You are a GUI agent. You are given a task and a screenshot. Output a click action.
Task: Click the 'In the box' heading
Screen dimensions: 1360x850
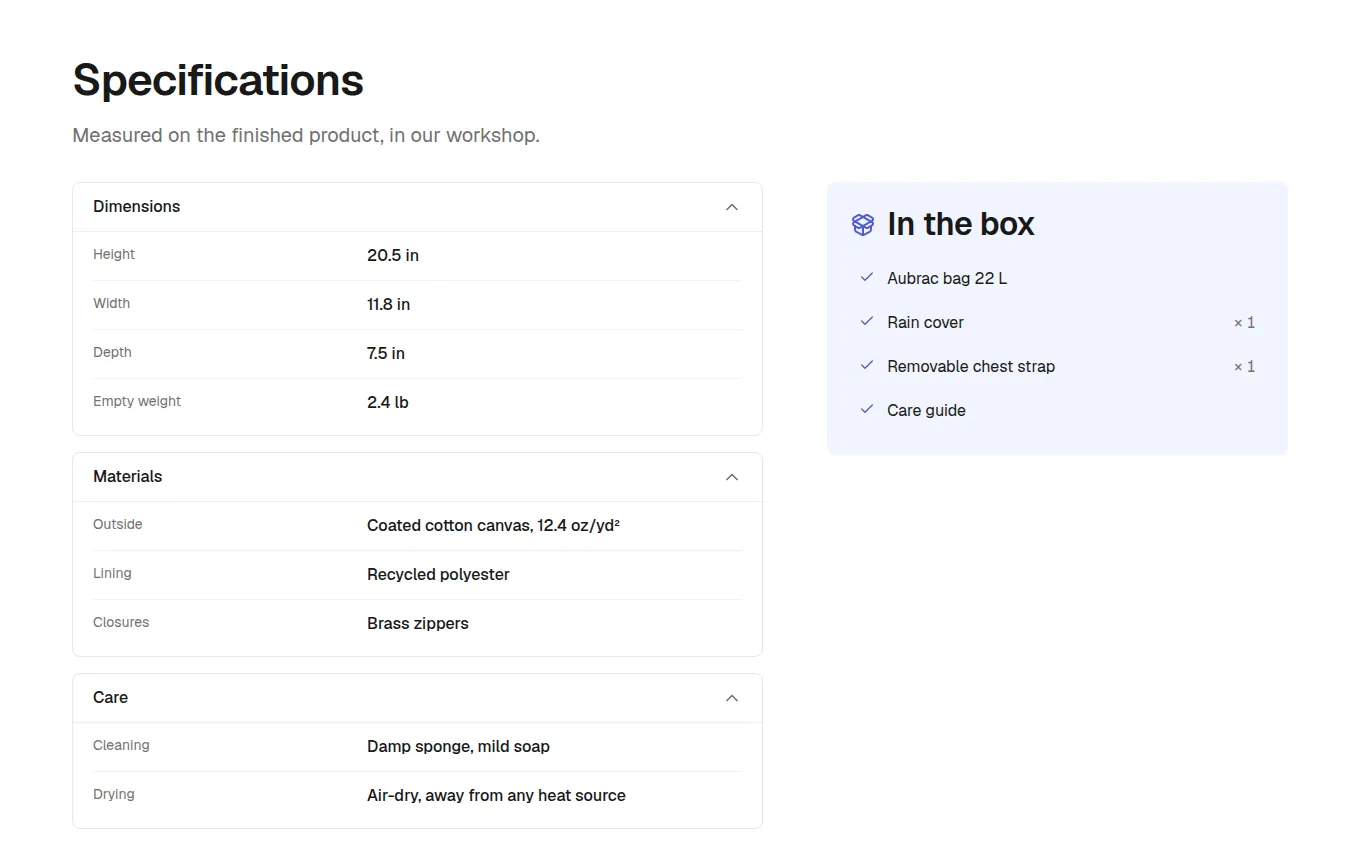(x=961, y=224)
